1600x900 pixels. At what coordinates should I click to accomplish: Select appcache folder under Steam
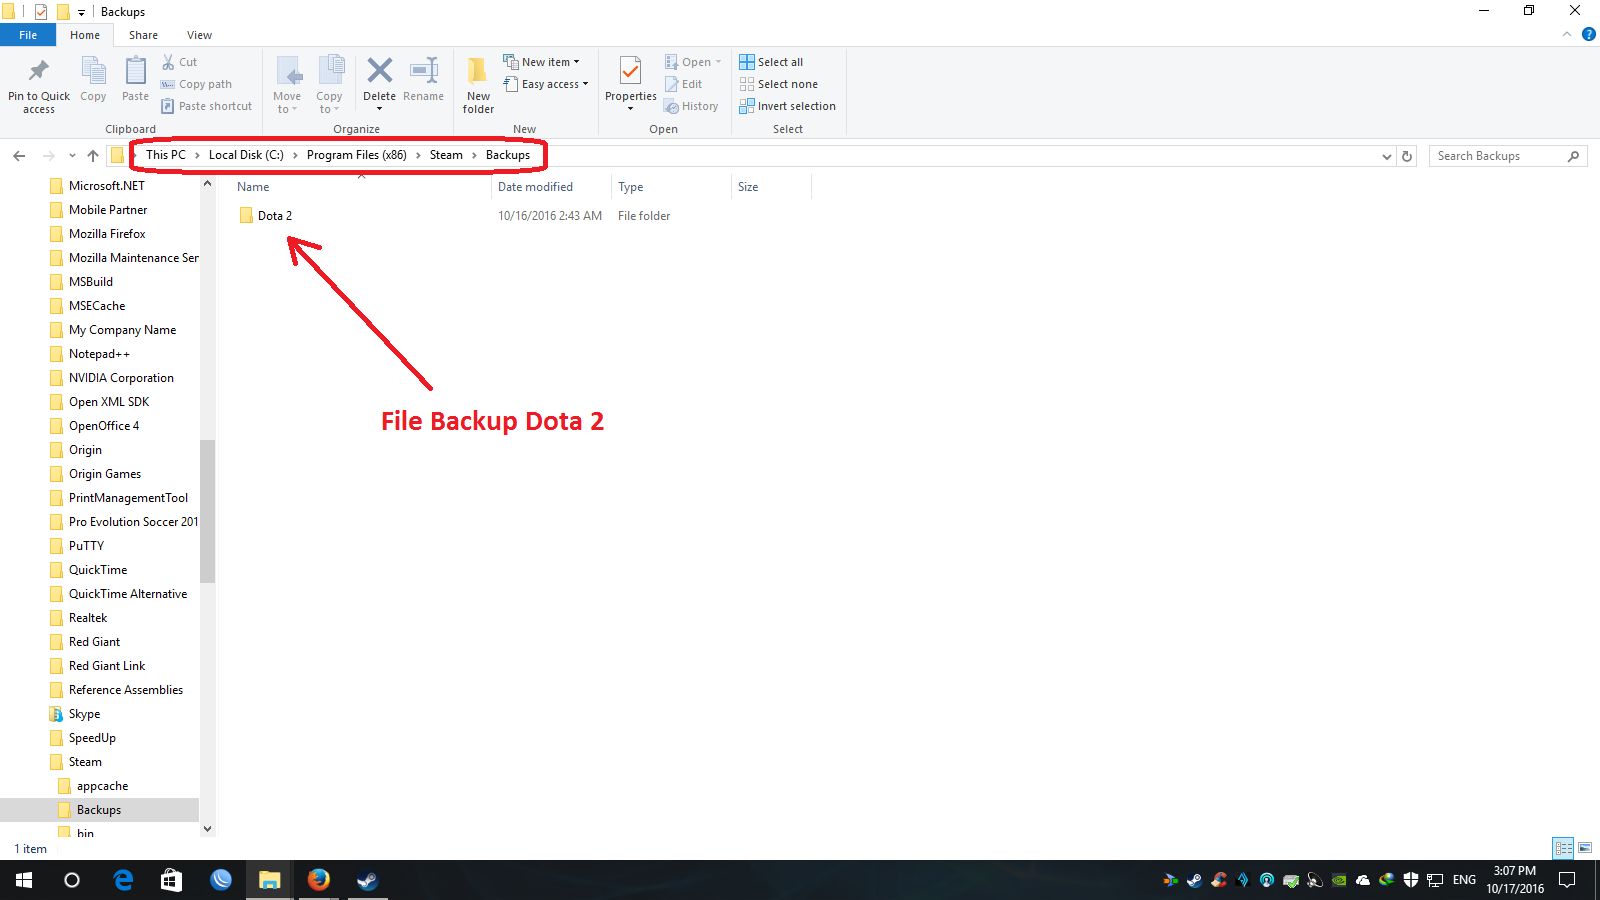point(93,786)
